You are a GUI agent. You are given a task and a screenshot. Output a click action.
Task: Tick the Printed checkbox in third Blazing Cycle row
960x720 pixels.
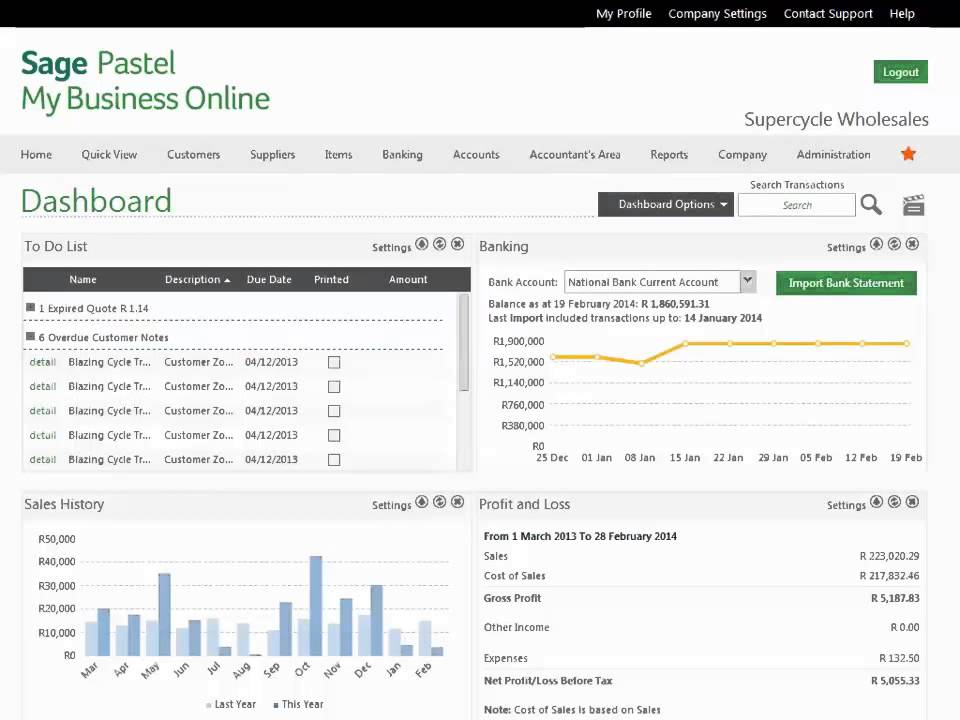[334, 411]
